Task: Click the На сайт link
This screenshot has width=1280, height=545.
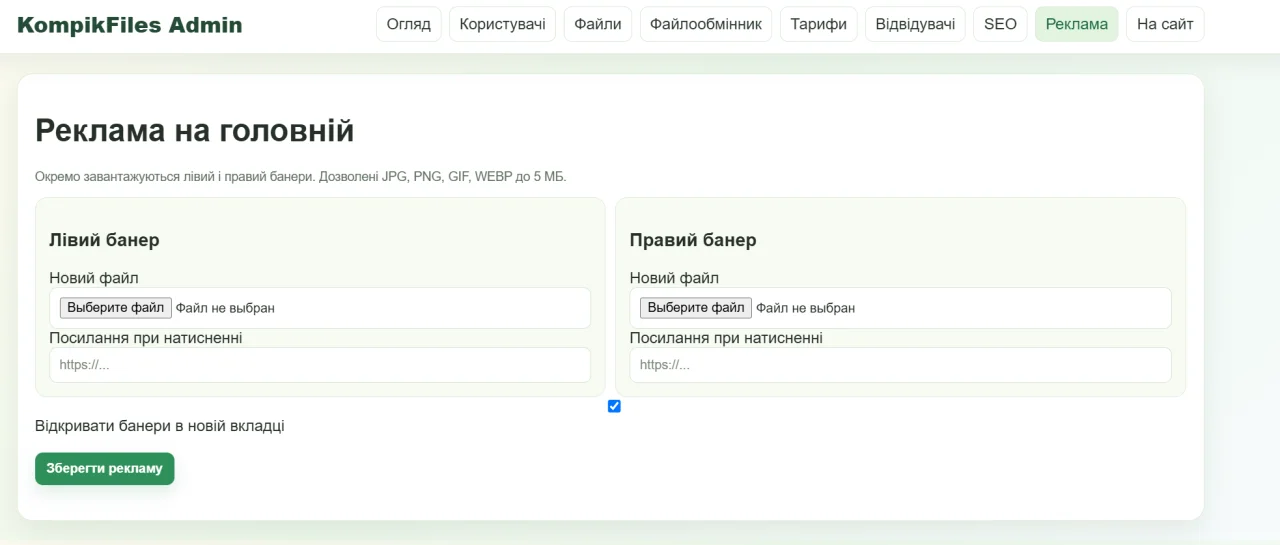Action: pos(1165,24)
